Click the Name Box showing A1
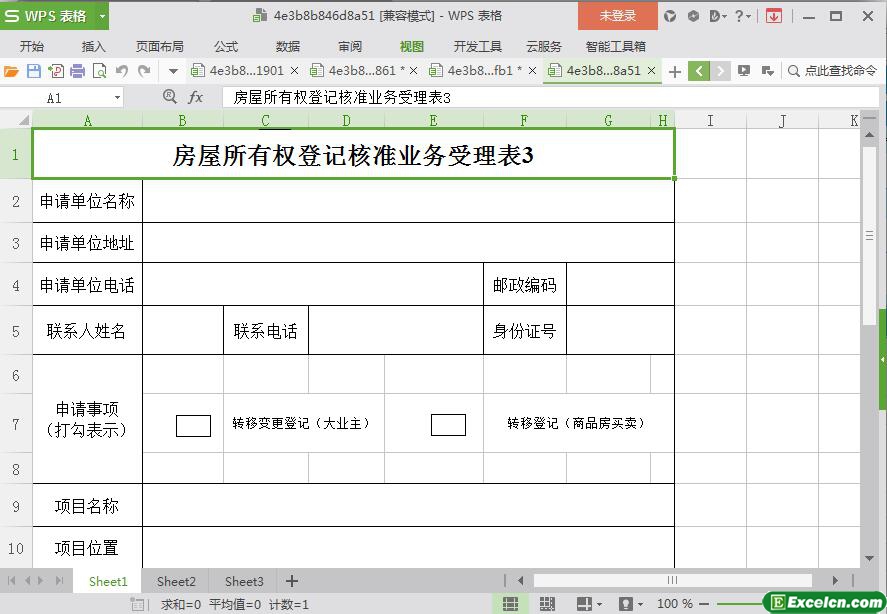This screenshot has width=887, height=614. tap(54, 98)
